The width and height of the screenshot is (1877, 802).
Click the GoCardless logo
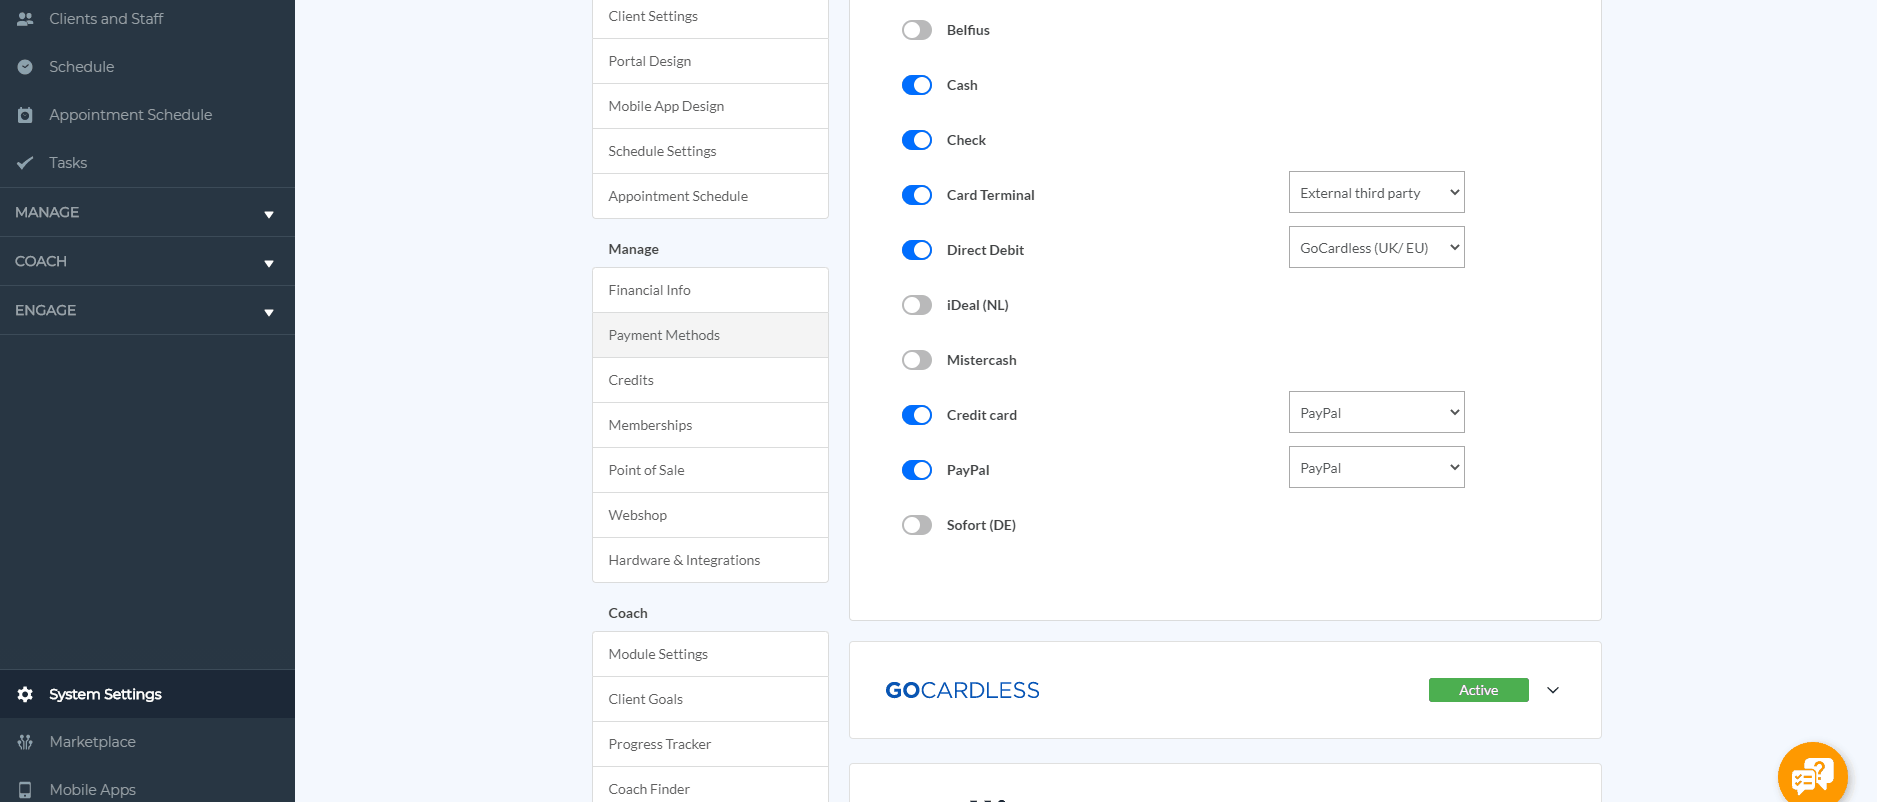pos(962,690)
